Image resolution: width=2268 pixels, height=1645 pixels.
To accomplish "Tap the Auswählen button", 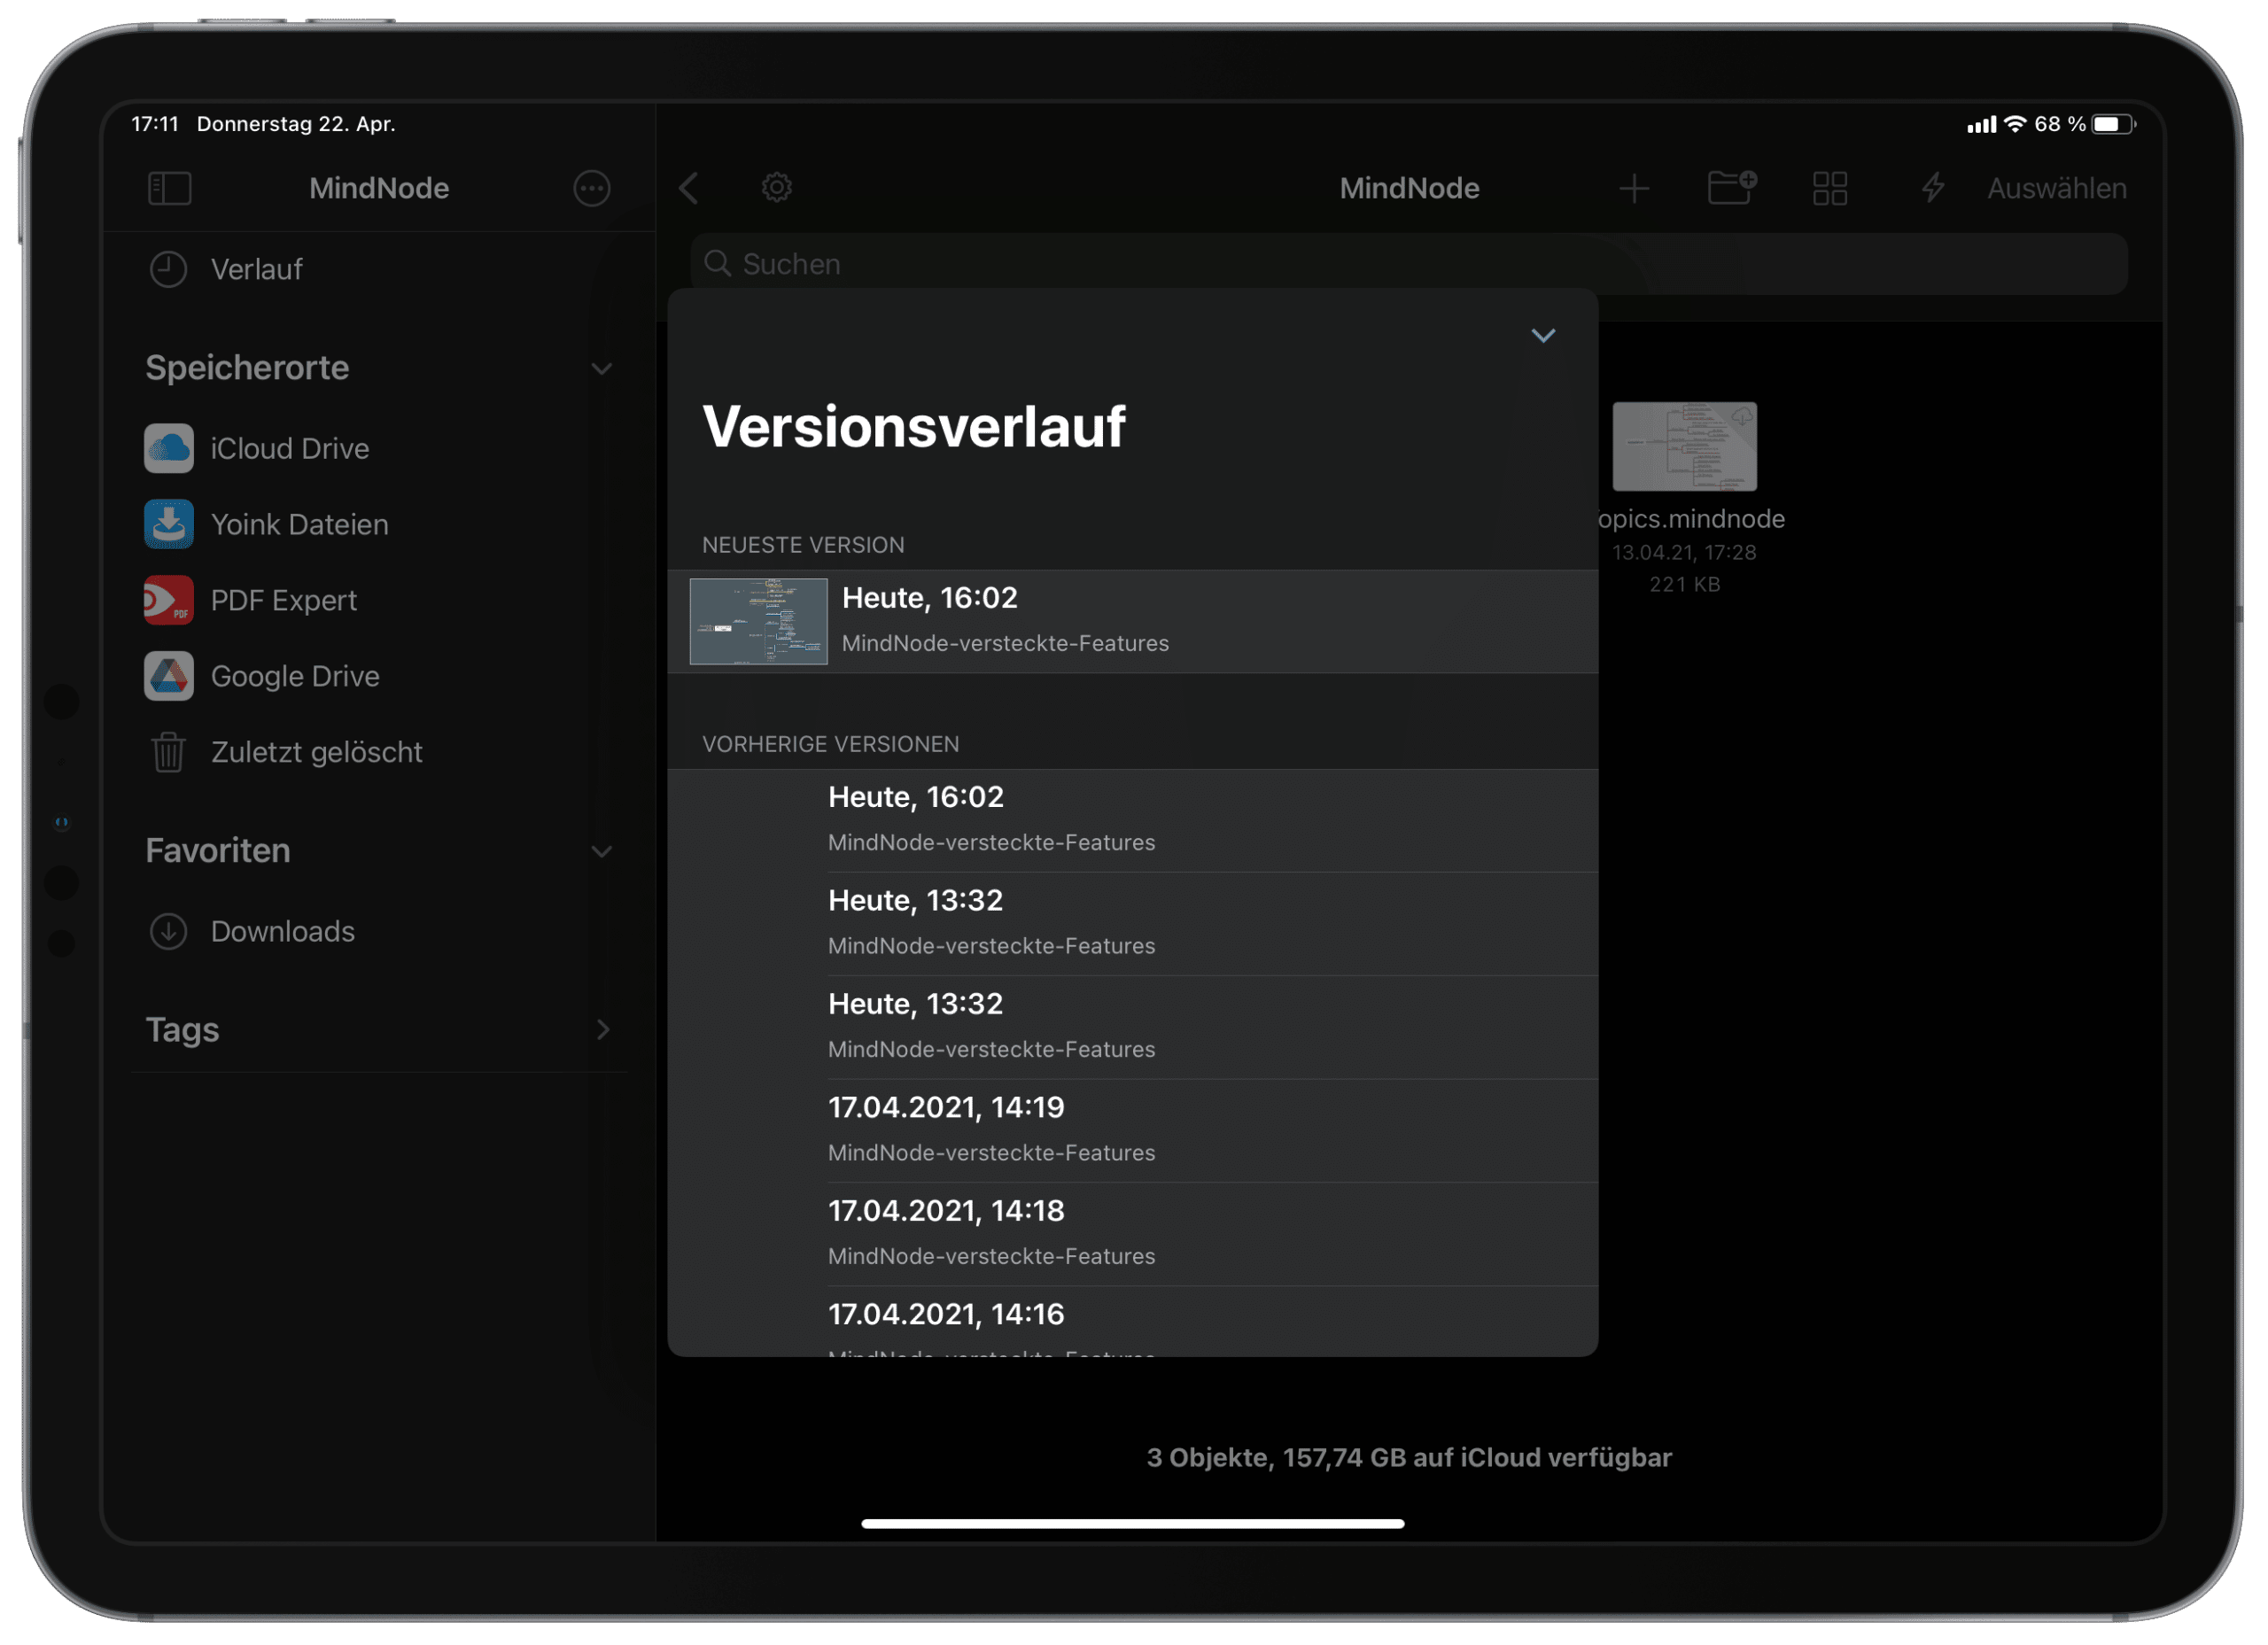I will (x=2057, y=188).
